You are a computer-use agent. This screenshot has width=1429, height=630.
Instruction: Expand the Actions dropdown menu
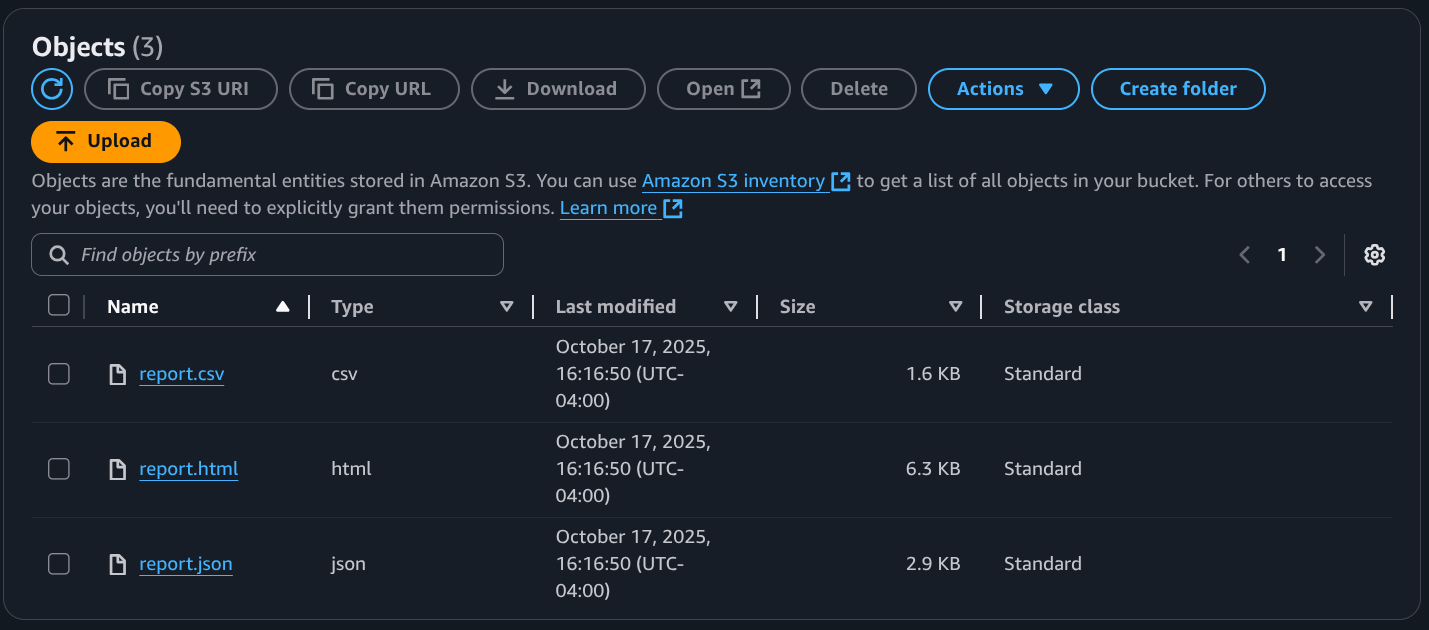1003,89
